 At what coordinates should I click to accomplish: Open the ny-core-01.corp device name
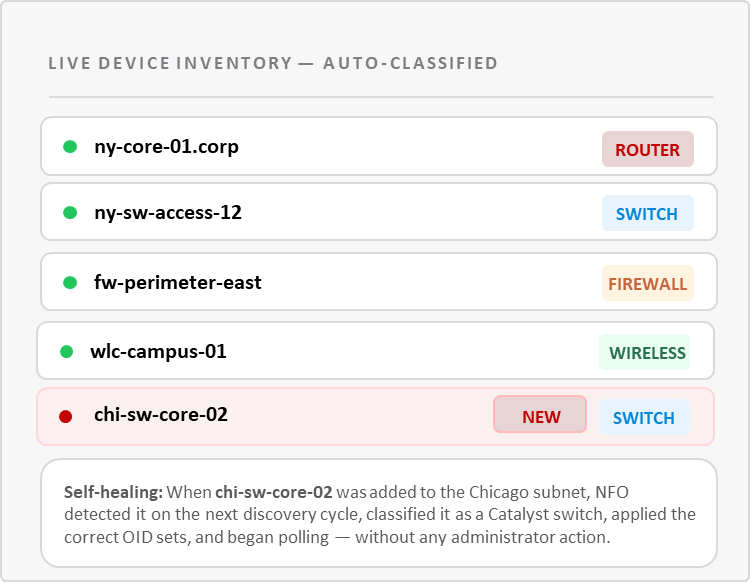click(x=166, y=147)
